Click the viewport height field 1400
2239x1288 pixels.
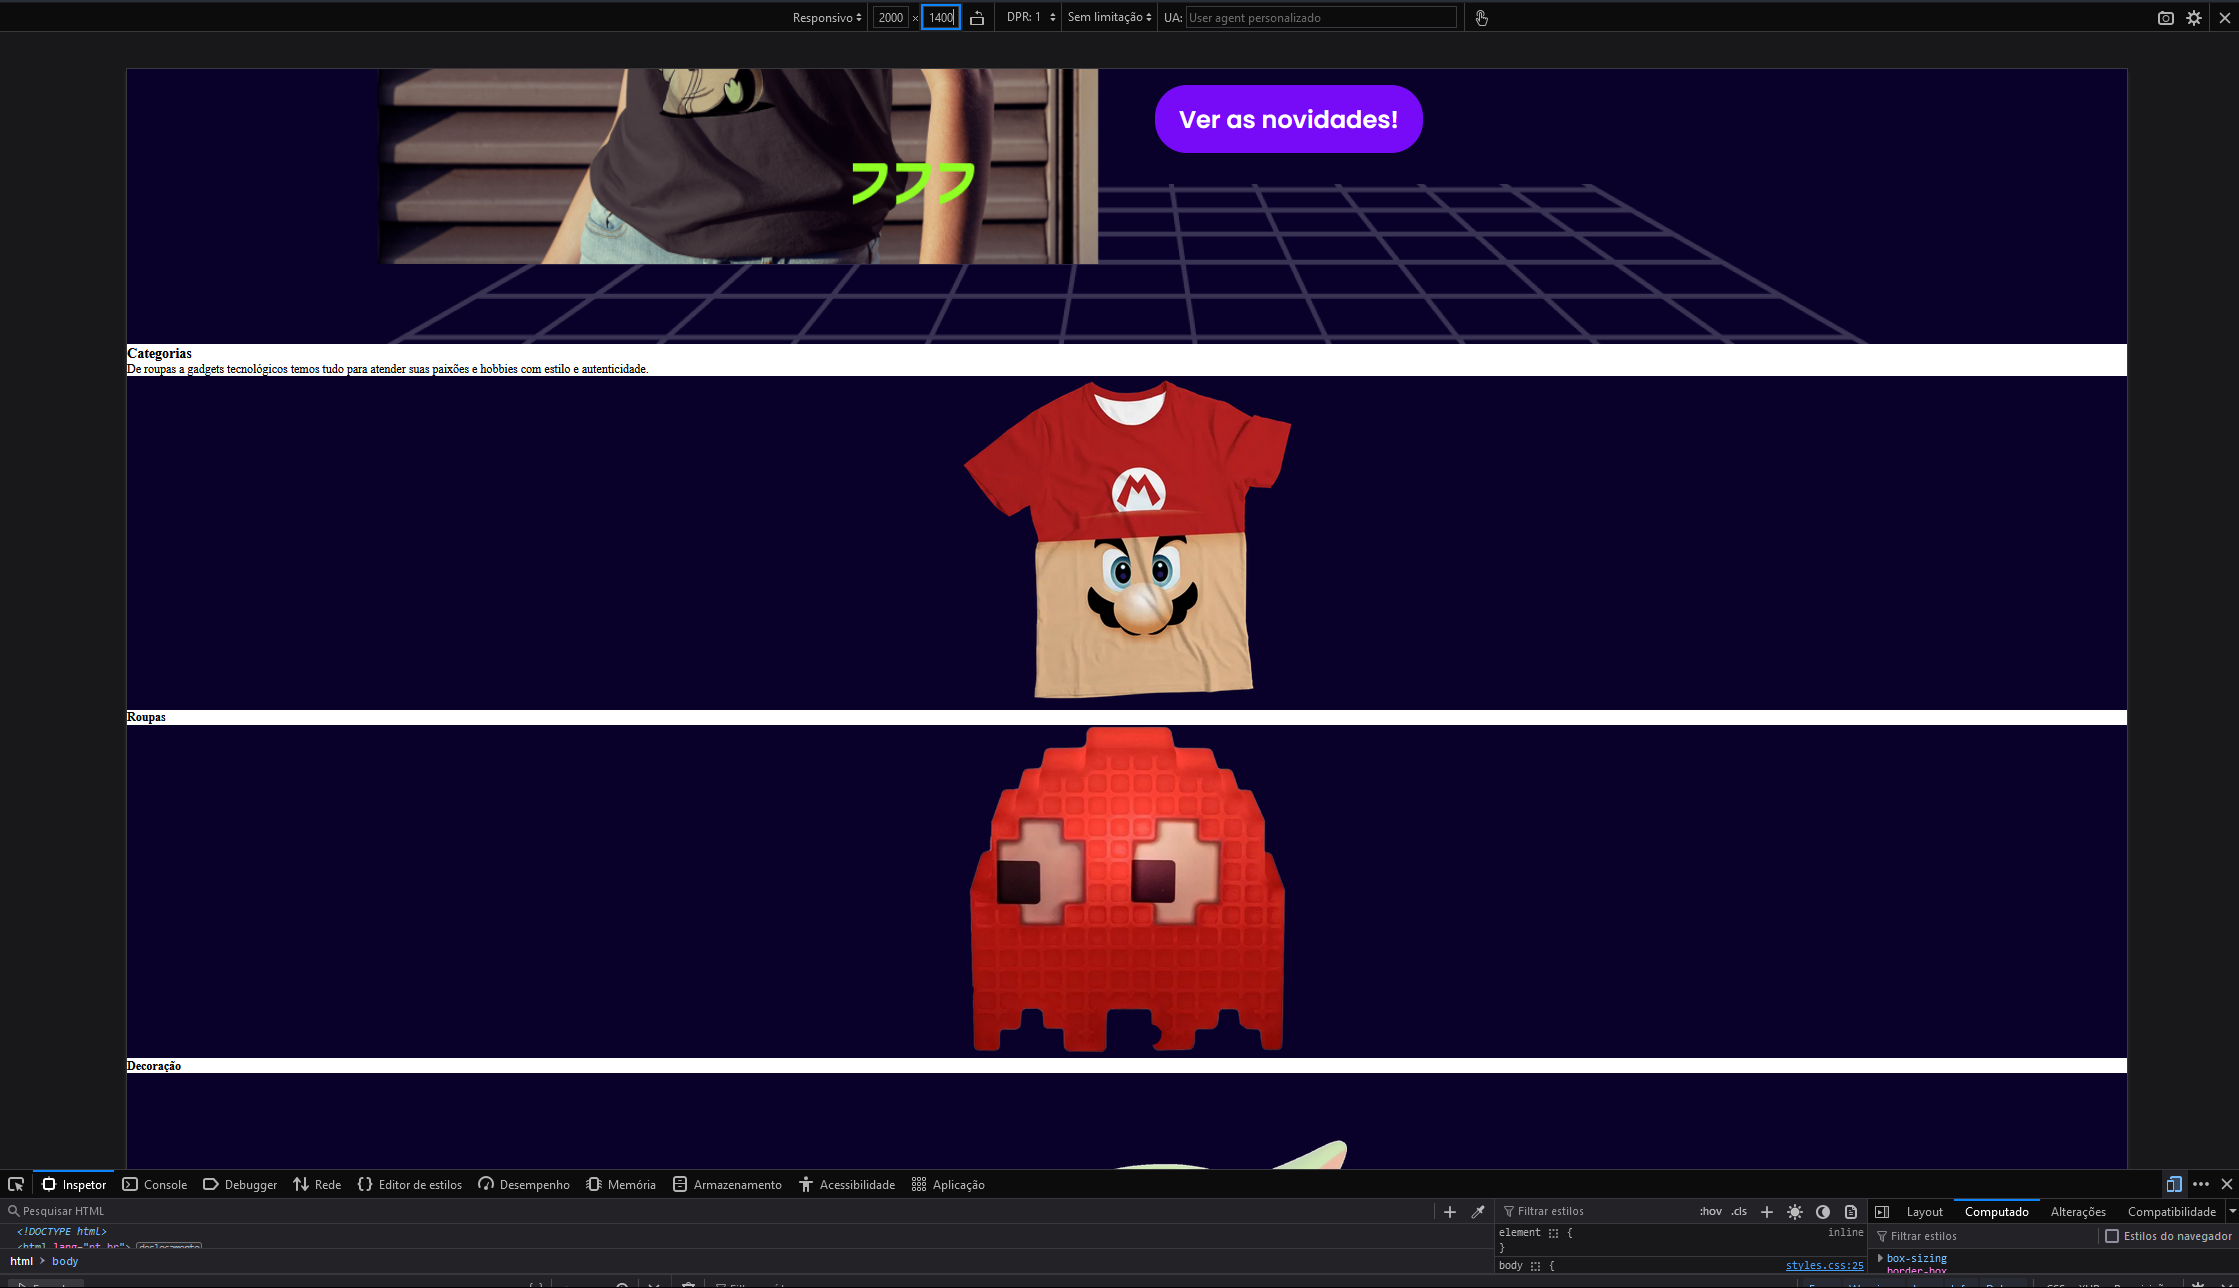[x=941, y=17]
